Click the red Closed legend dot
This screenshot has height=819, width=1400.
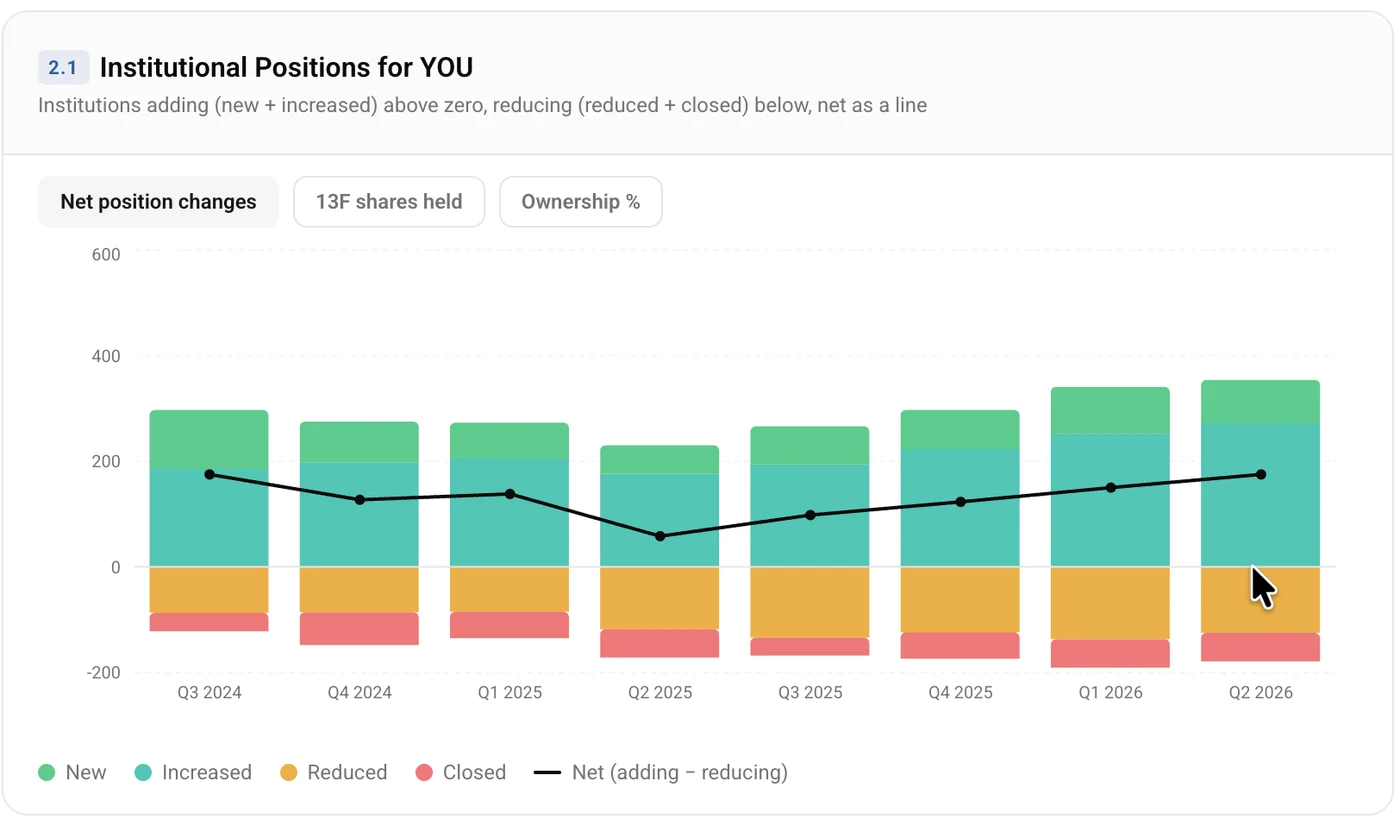(423, 772)
